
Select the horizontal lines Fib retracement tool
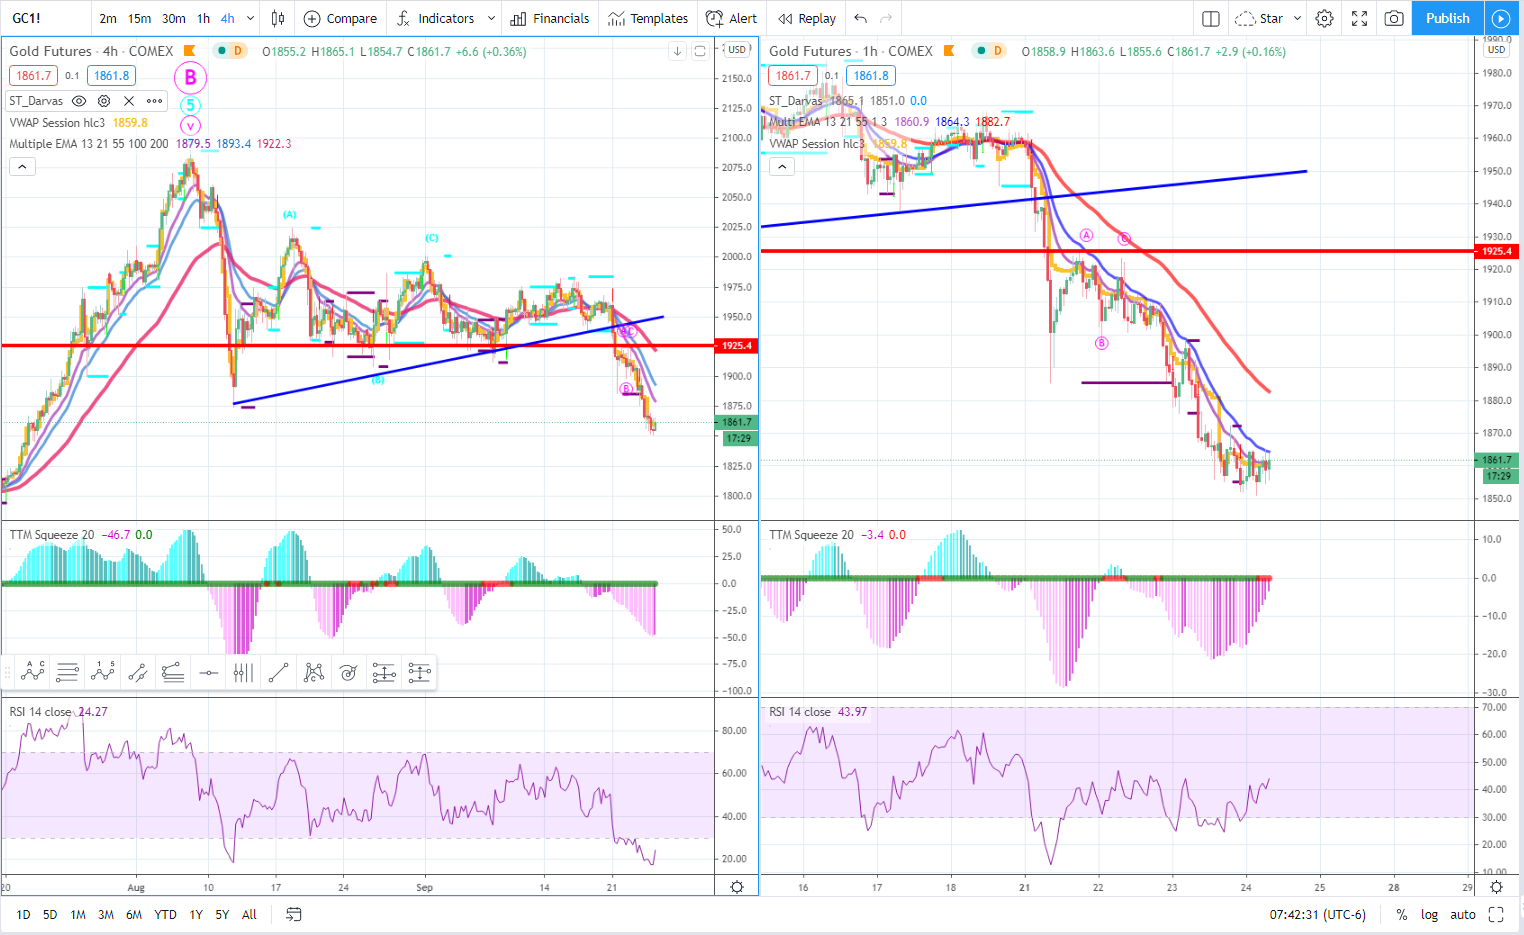(67, 673)
